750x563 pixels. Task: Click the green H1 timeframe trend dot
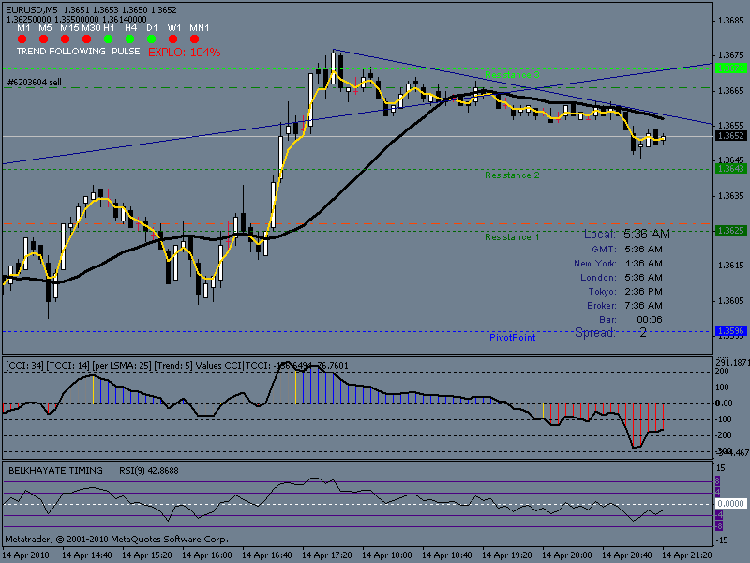click(x=108, y=39)
